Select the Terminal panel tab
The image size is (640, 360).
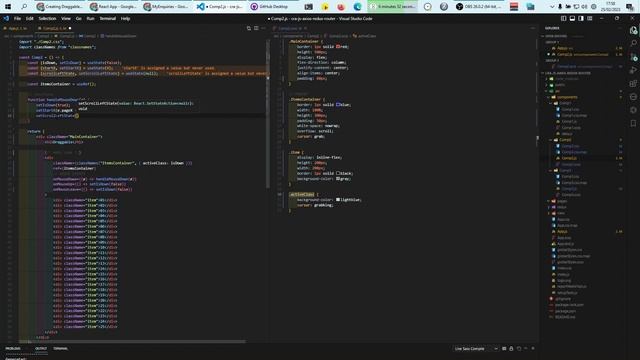point(60,349)
